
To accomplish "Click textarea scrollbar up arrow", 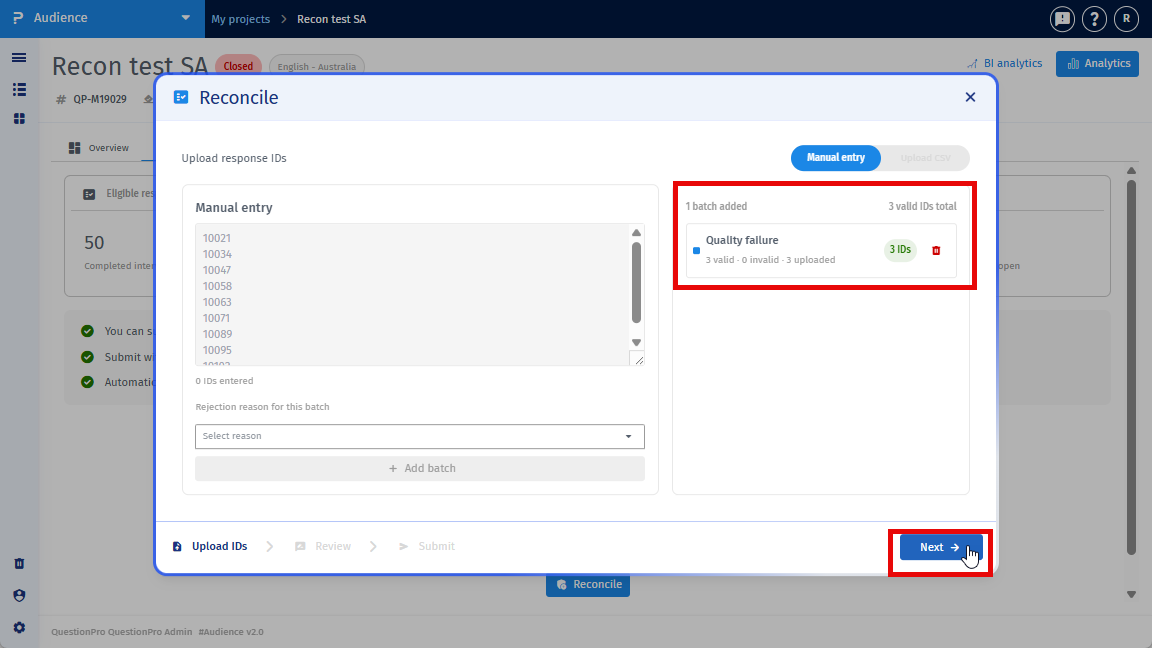I will tap(636, 233).
